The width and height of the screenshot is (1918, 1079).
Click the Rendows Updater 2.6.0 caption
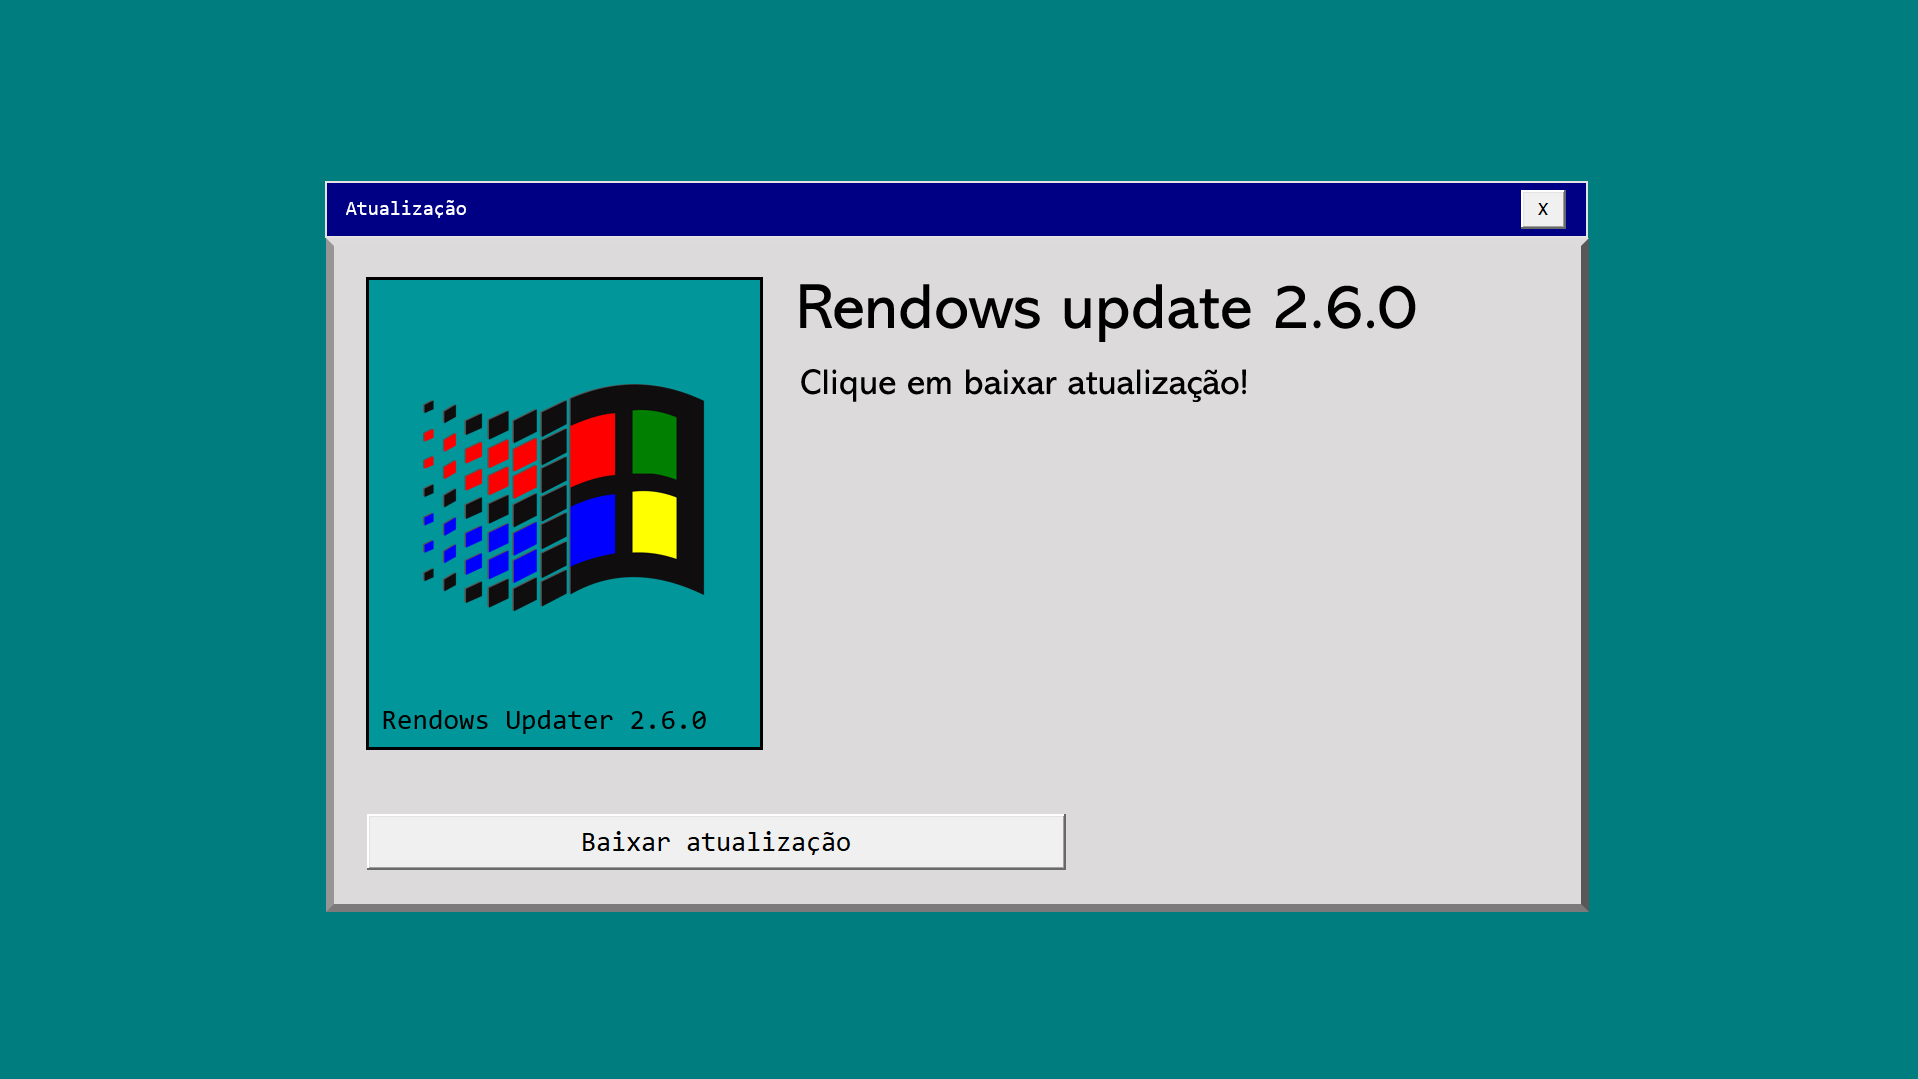pos(544,720)
